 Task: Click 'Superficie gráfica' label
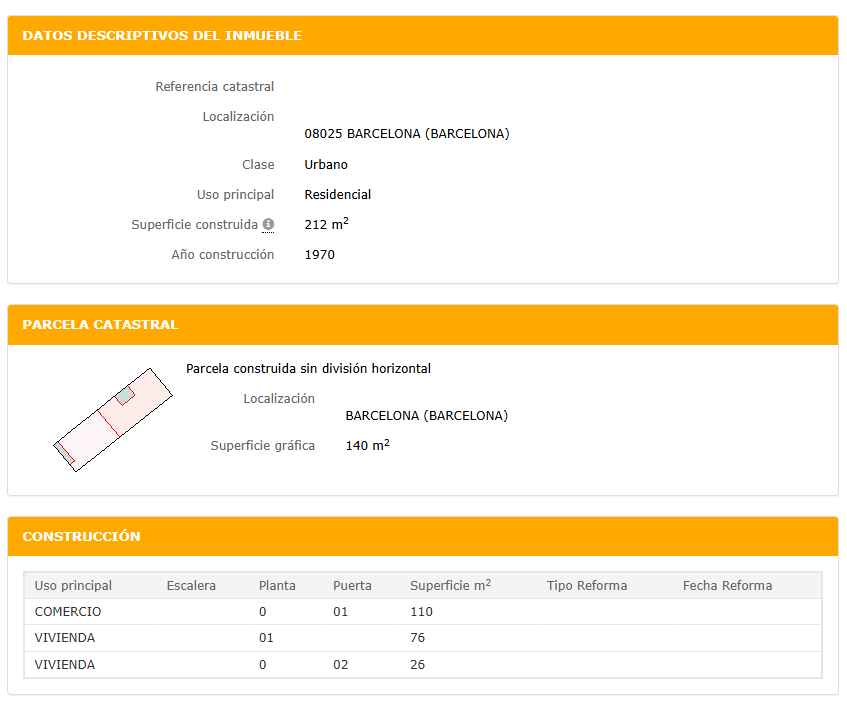(263, 446)
